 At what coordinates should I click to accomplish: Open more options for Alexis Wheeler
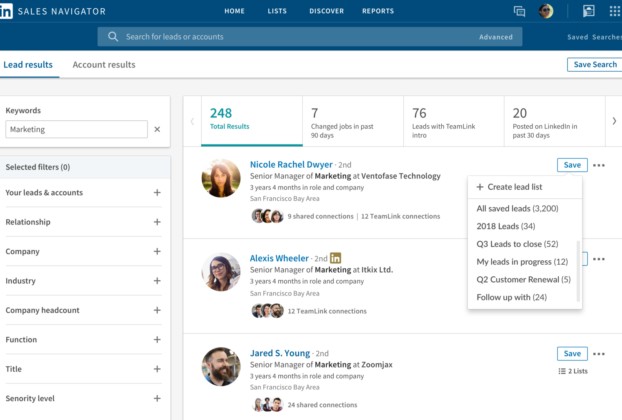(x=599, y=259)
